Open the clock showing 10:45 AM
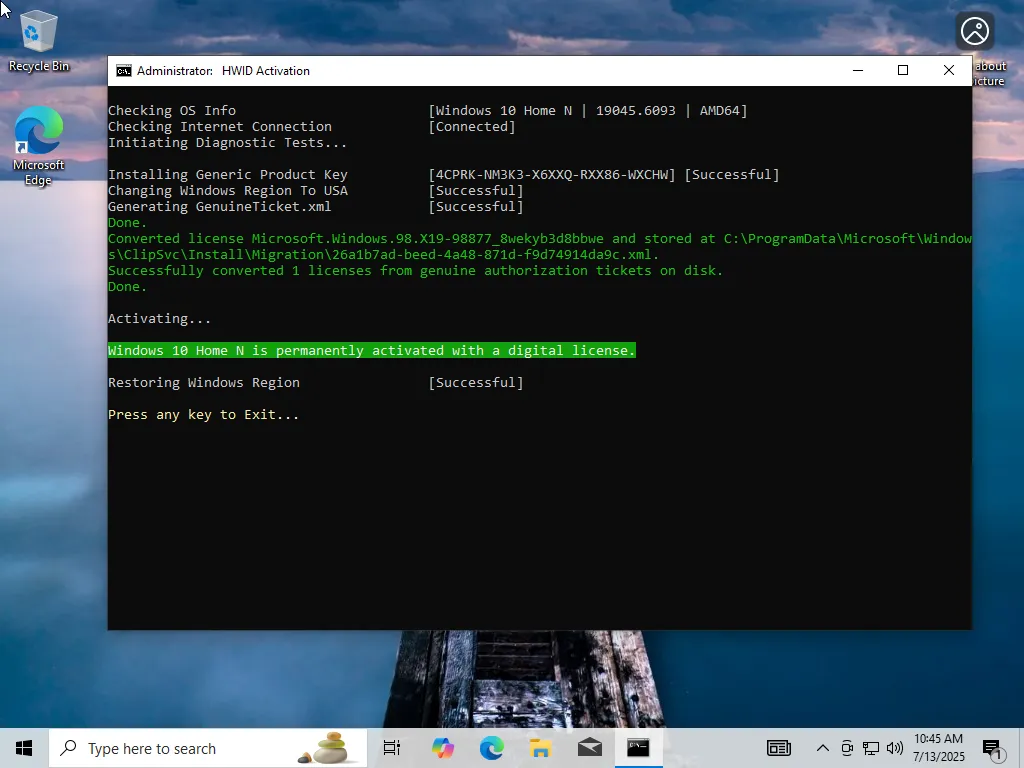The height and width of the screenshot is (768, 1024). (x=938, y=748)
